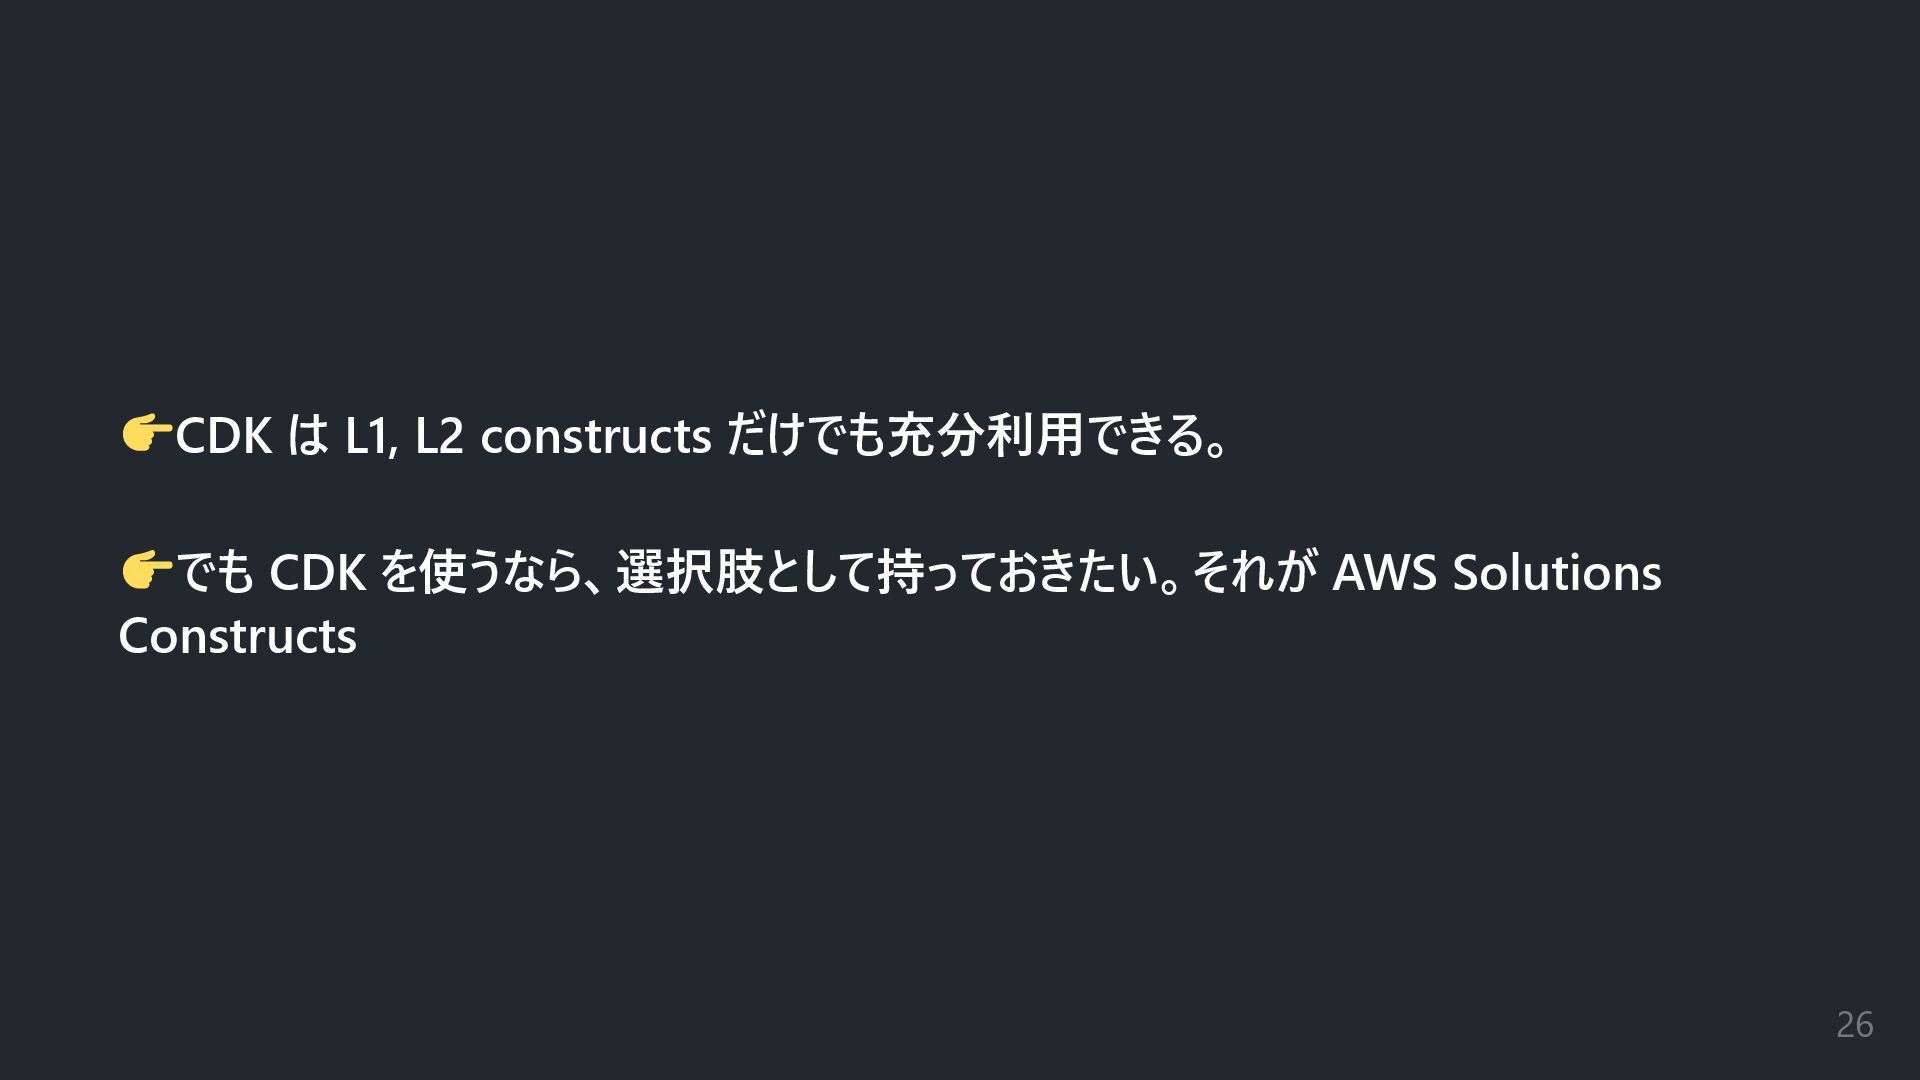Click the pointing hand emoji before CDK
1920x1080 pixels.
click(145, 434)
